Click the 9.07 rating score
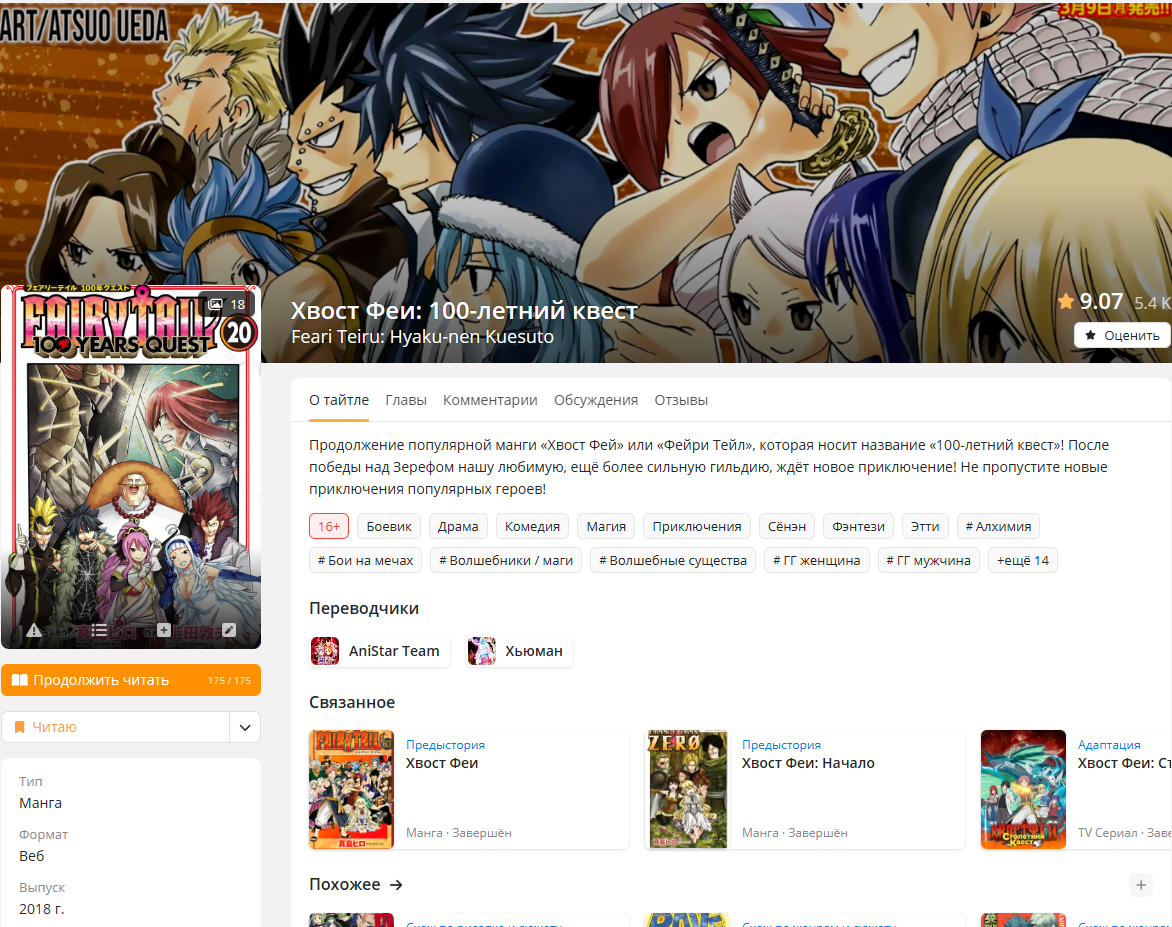1172x927 pixels. 1101,301
